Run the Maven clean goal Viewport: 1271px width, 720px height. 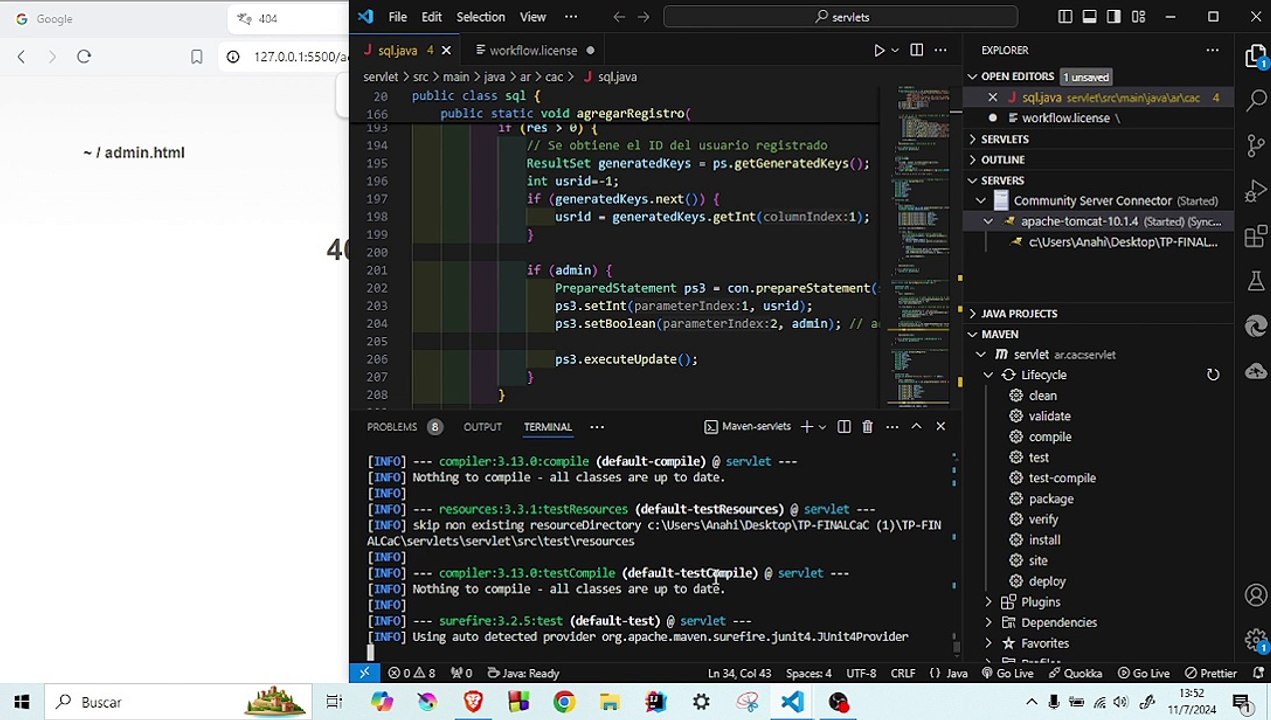tap(1042, 396)
